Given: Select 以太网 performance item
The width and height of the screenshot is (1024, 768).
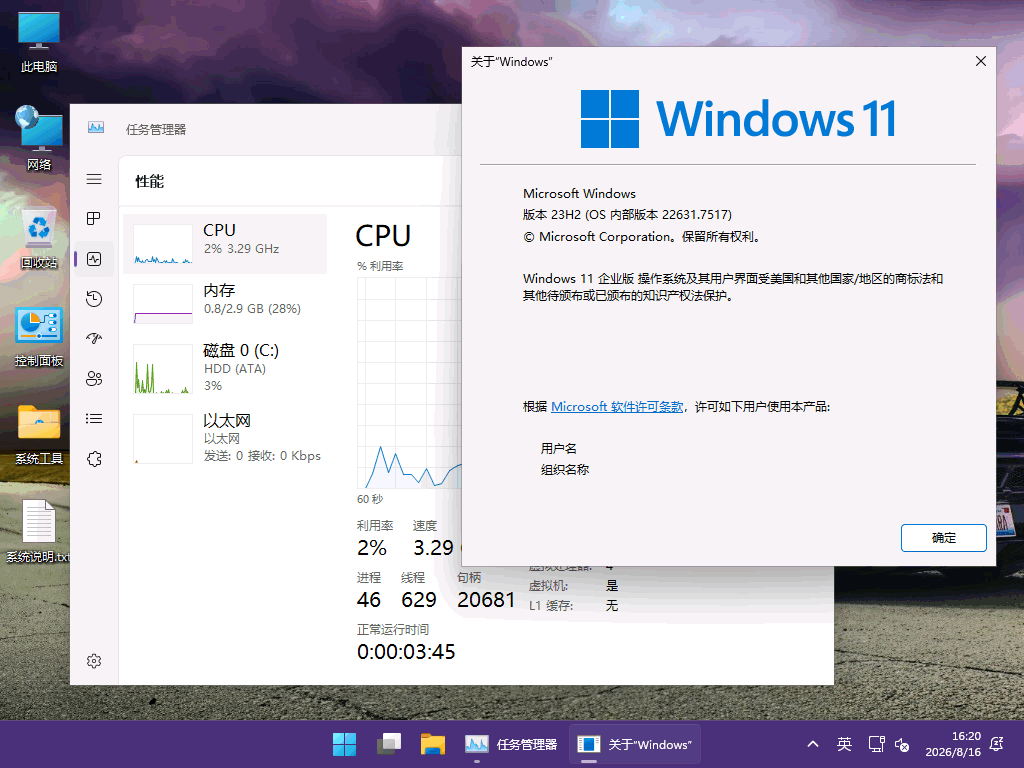Looking at the screenshot, I should 225,438.
